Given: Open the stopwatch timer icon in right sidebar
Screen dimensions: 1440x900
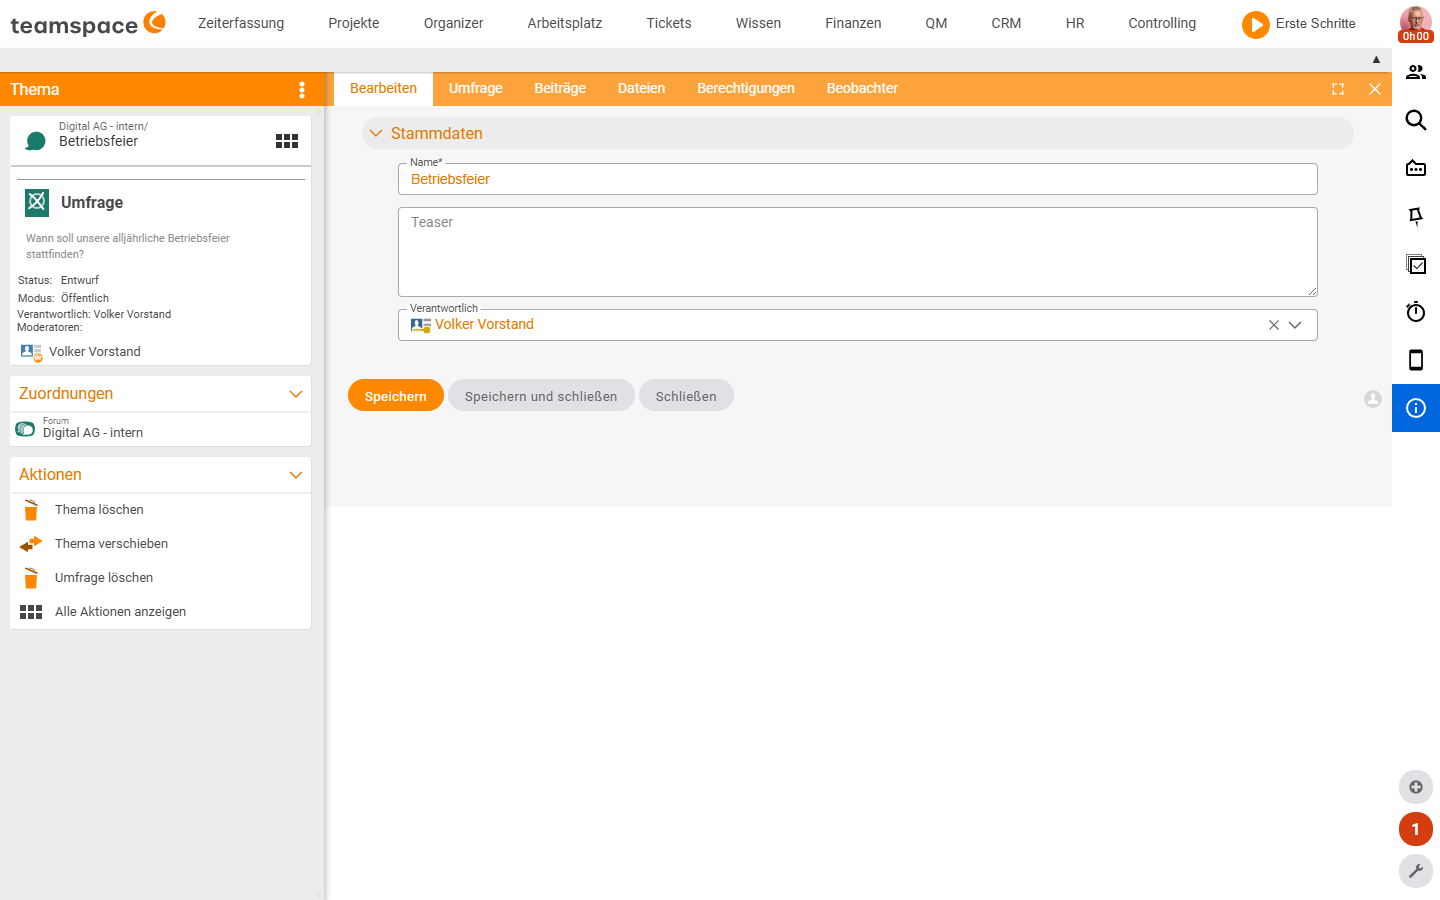Looking at the screenshot, I should click(x=1416, y=312).
